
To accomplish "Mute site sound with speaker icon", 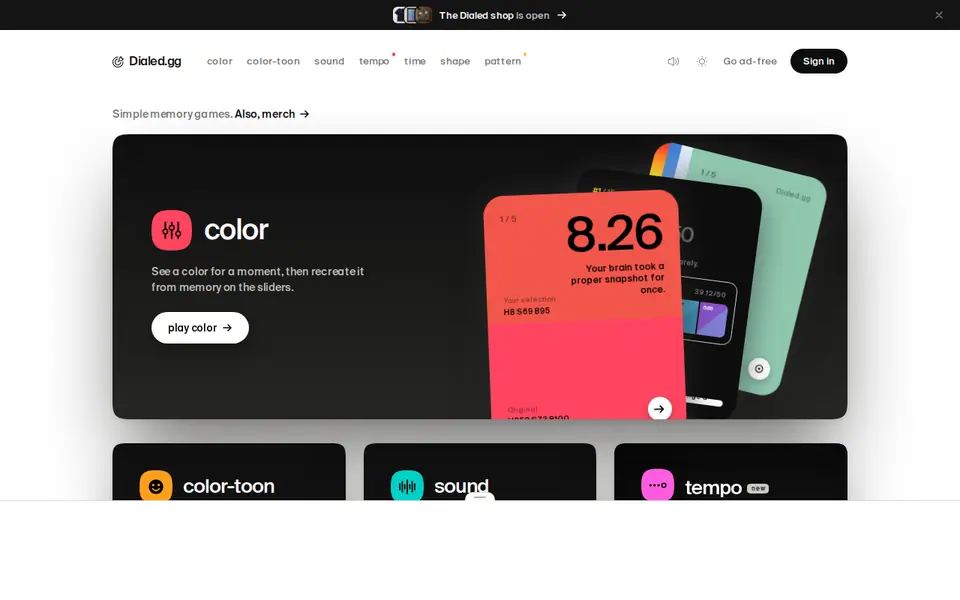I will [673, 61].
